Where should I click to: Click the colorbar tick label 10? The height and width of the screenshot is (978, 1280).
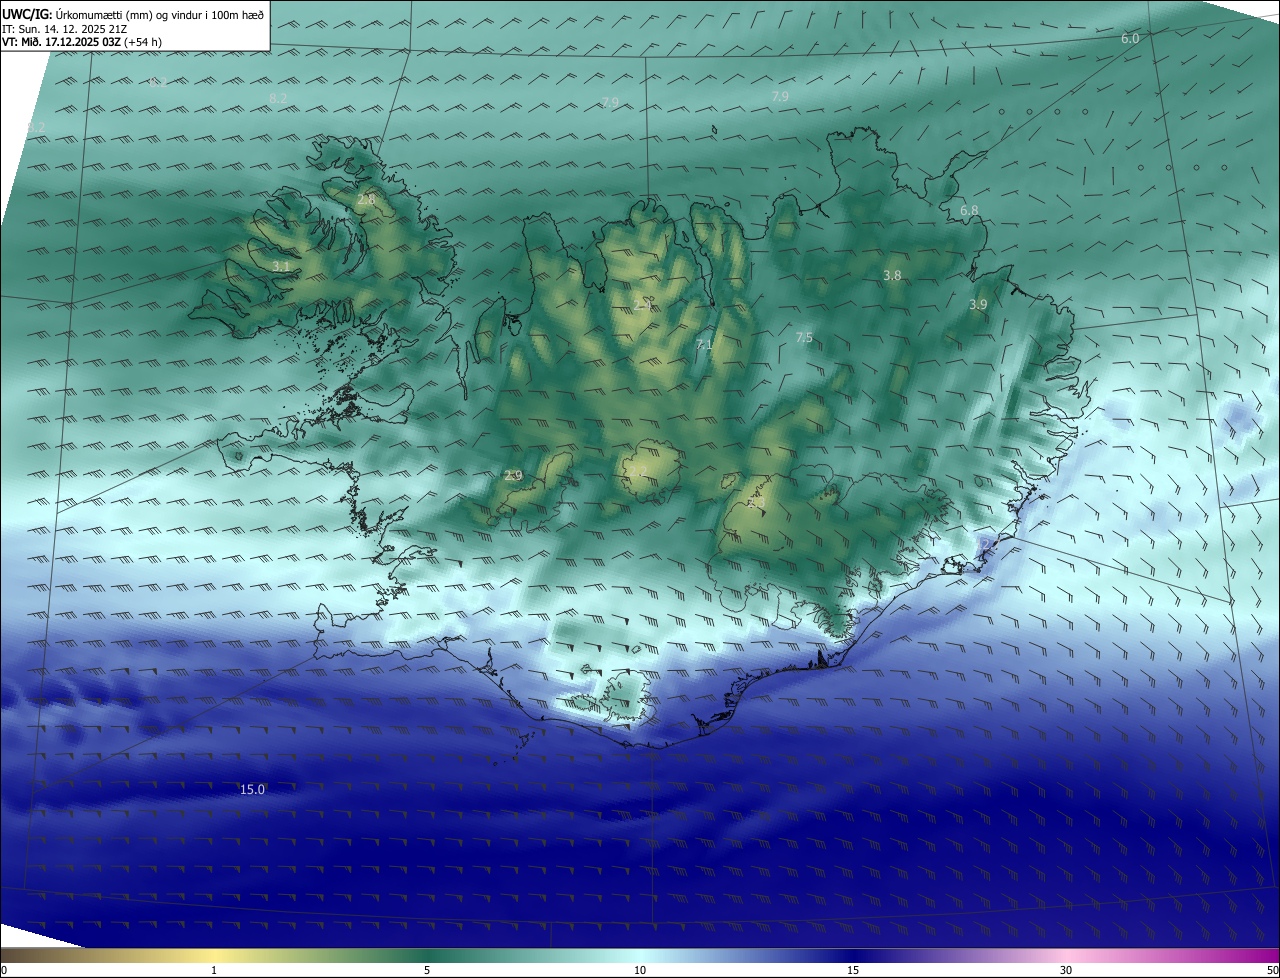coord(640,970)
